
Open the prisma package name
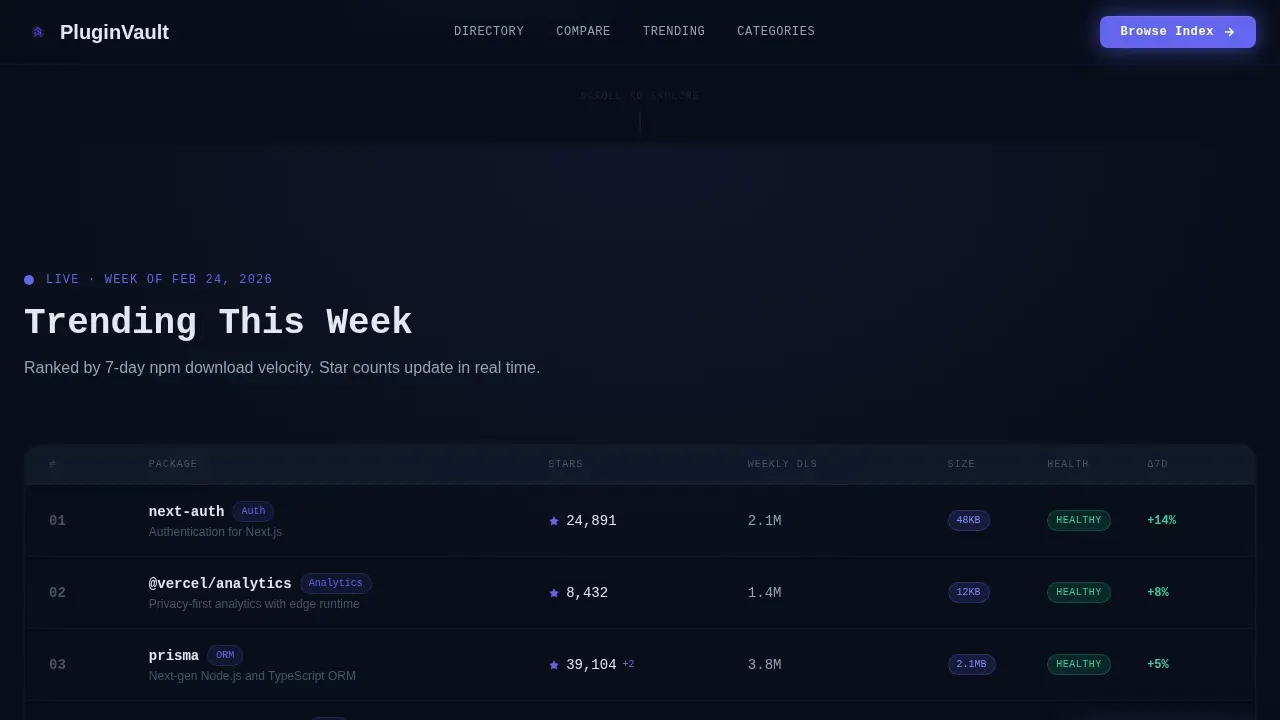[x=174, y=656]
